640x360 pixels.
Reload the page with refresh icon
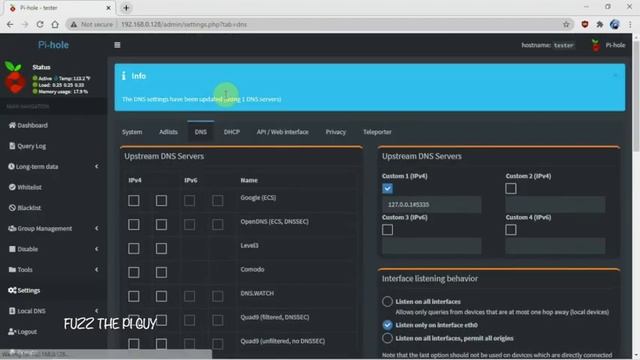(x=40, y=24)
